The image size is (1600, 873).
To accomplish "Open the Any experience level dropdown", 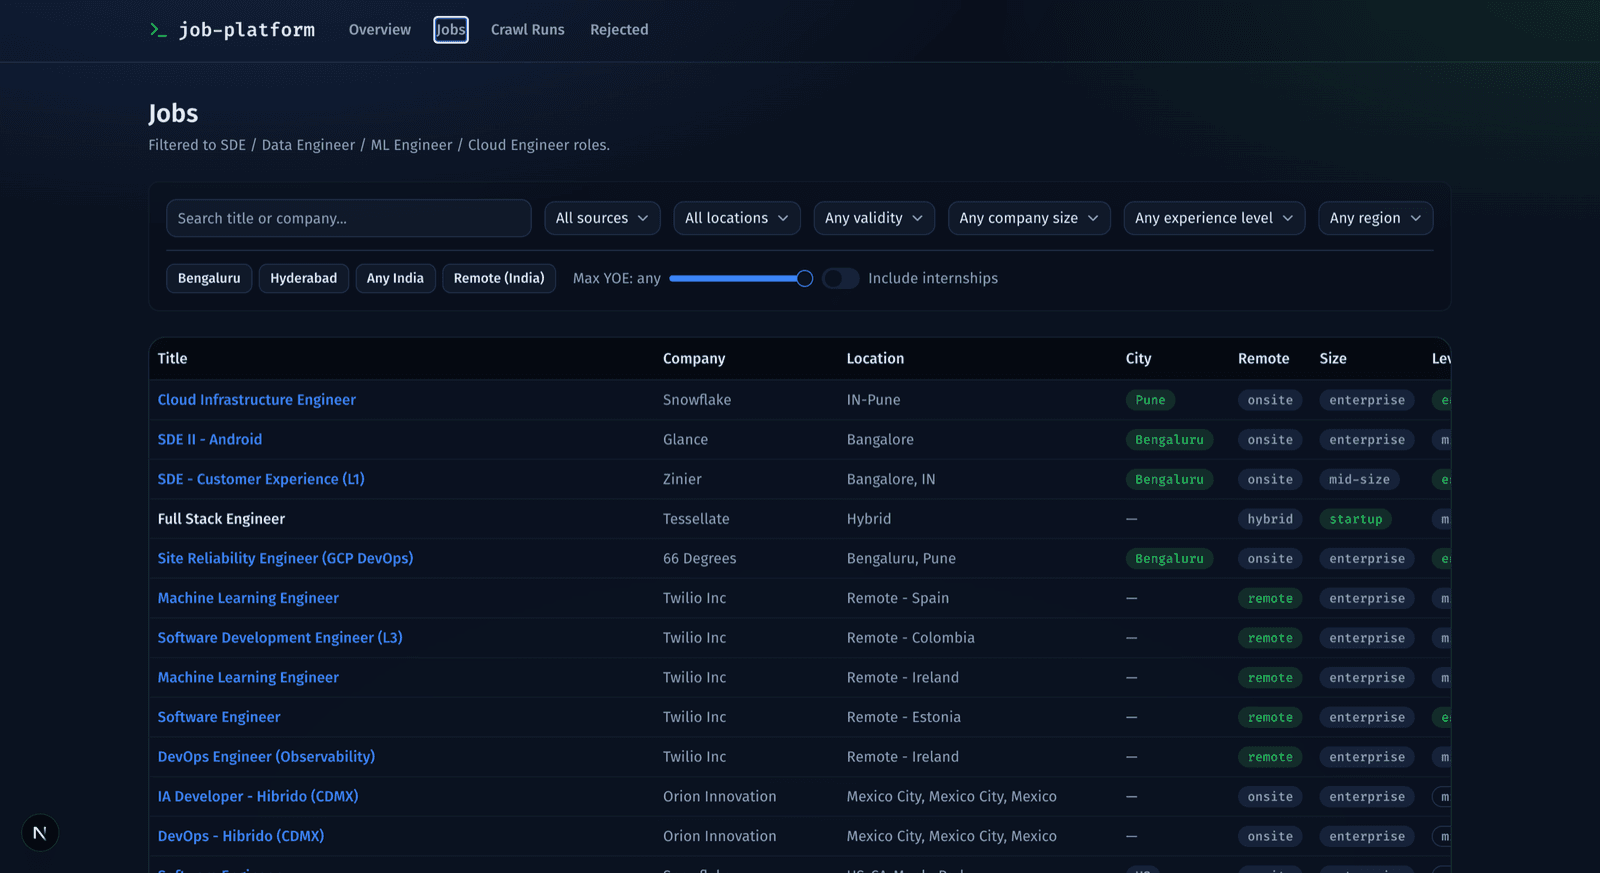I will point(1214,218).
